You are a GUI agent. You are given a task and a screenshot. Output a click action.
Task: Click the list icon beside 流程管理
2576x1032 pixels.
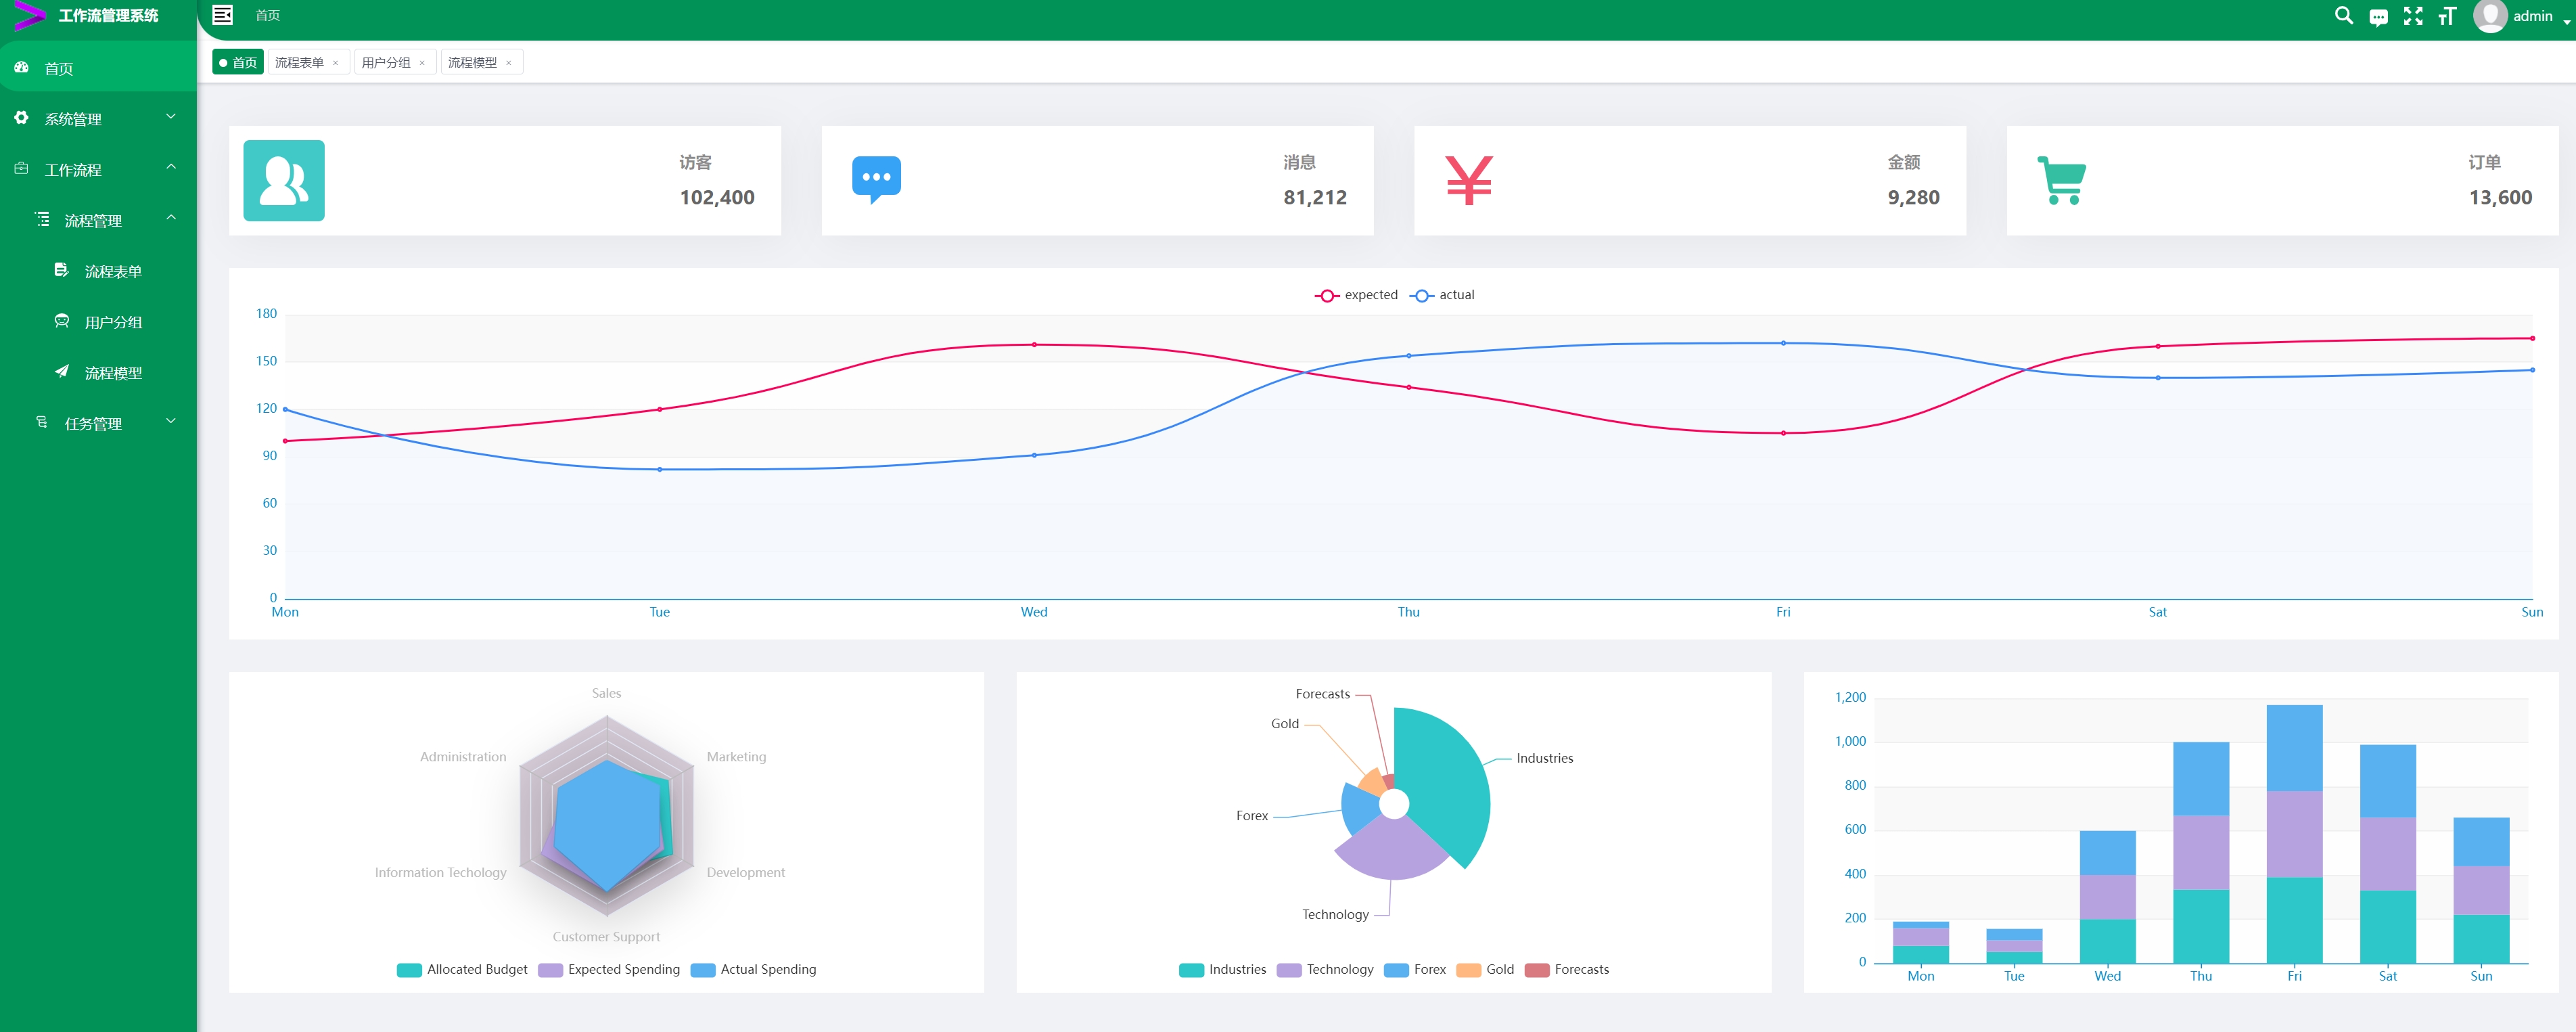[42, 219]
